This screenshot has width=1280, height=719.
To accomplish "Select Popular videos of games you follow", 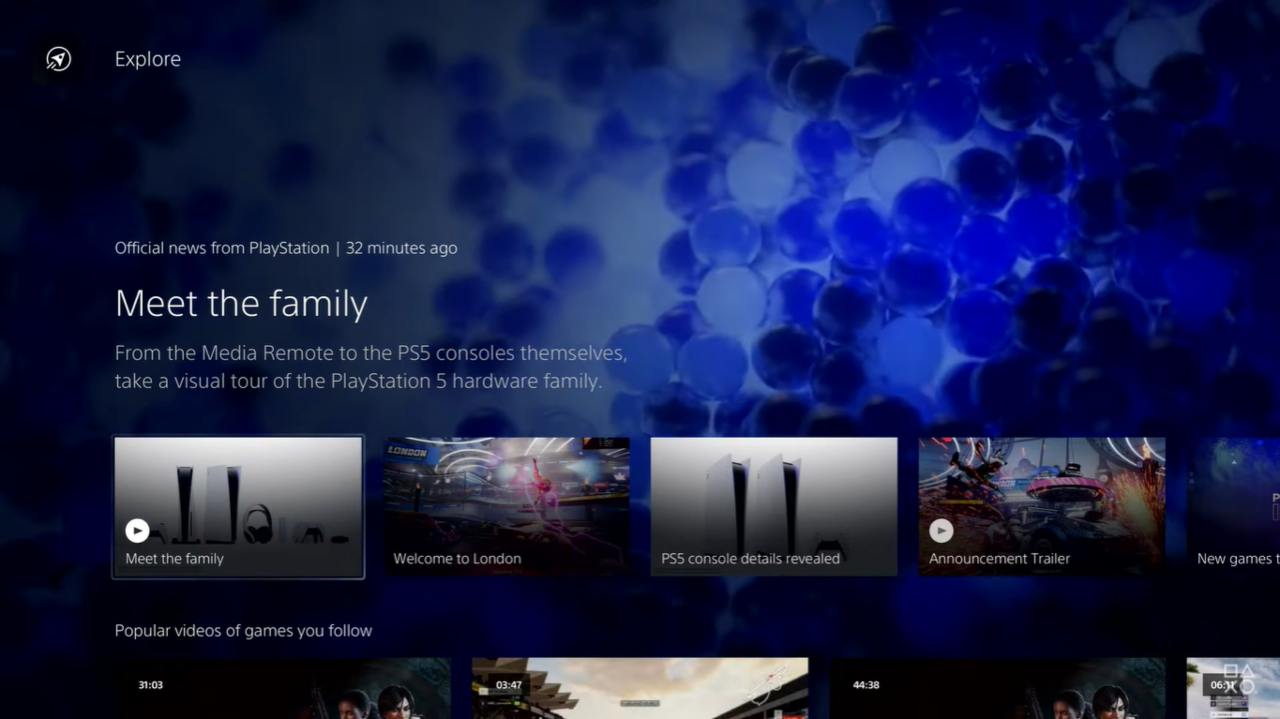I will [243, 631].
